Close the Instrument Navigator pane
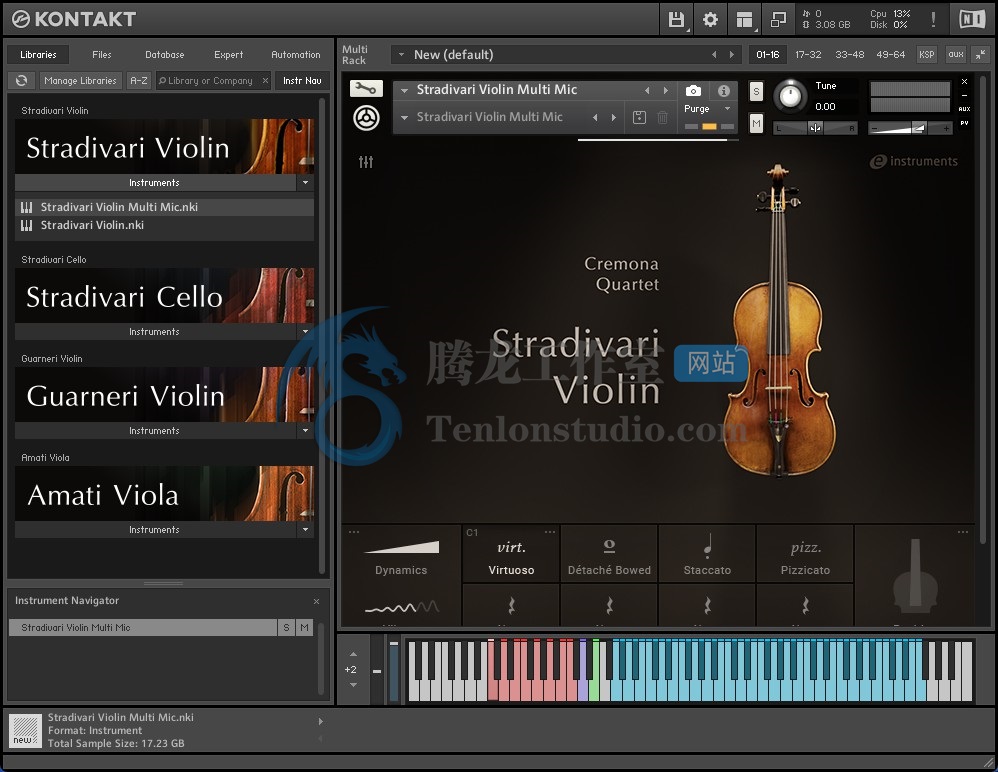 pyautogui.click(x=316, y=601)
